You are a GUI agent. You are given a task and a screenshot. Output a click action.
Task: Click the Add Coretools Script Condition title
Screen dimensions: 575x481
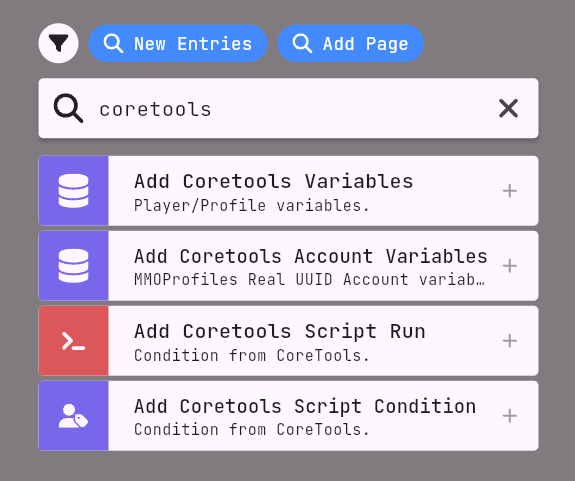305,406
